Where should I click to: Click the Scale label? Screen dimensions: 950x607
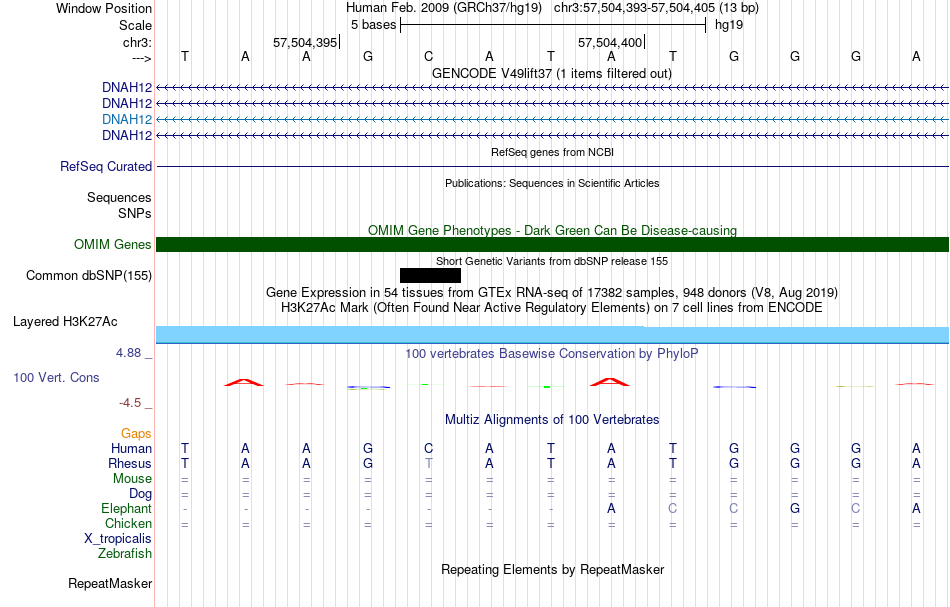pyautogui.click(x=135, y=25)
